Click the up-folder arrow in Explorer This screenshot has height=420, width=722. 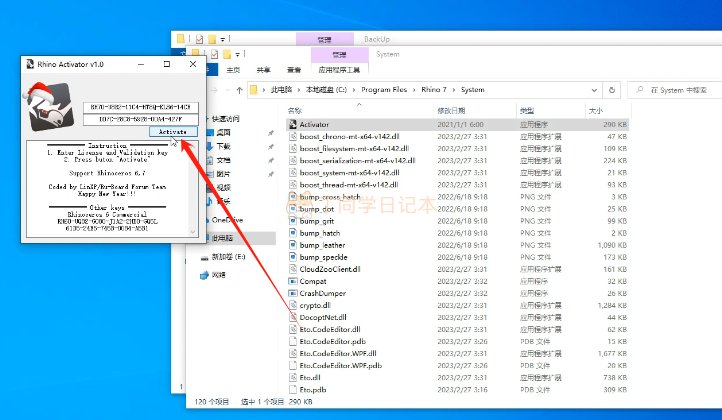coord(240,90)
